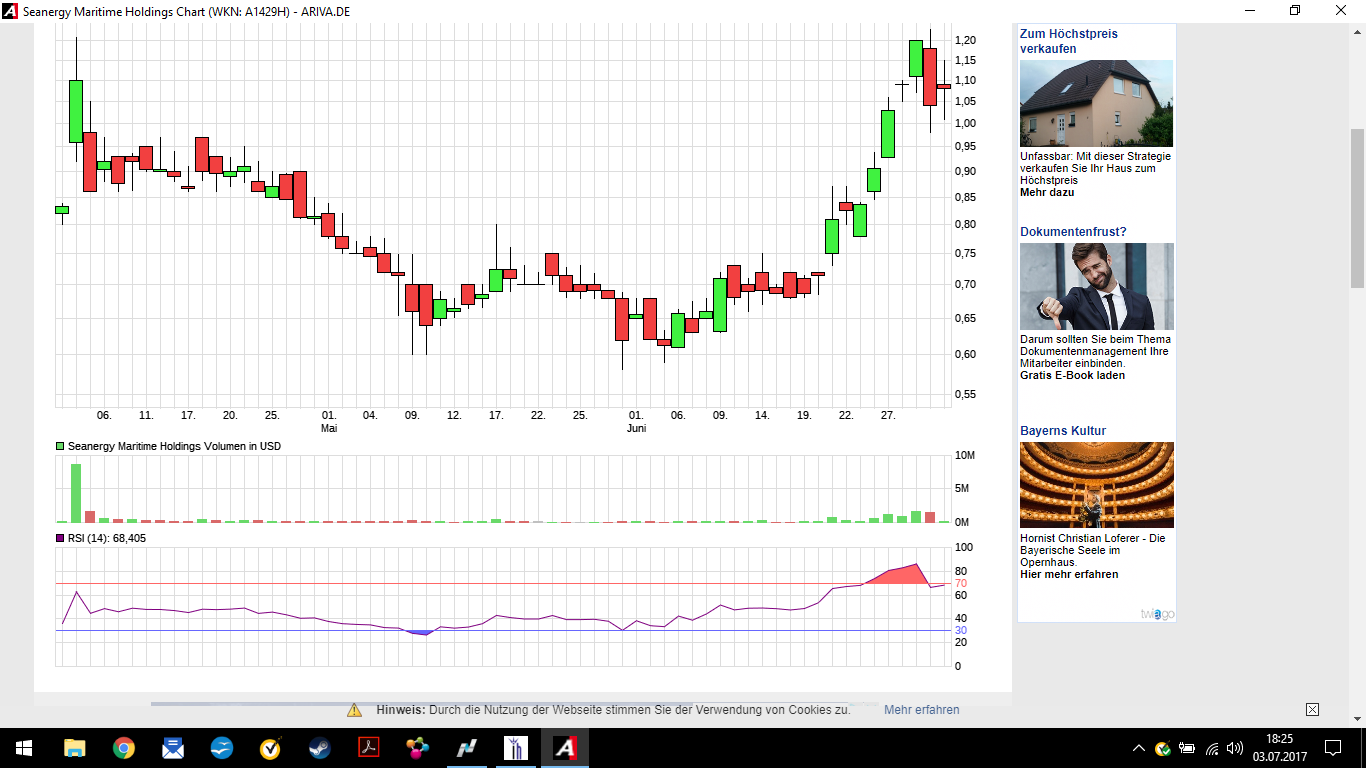The height and width of the screenshot is (768, 1366).
Task: Dismiss the cookie notice with X box
Action: (x=1312, y=710)
